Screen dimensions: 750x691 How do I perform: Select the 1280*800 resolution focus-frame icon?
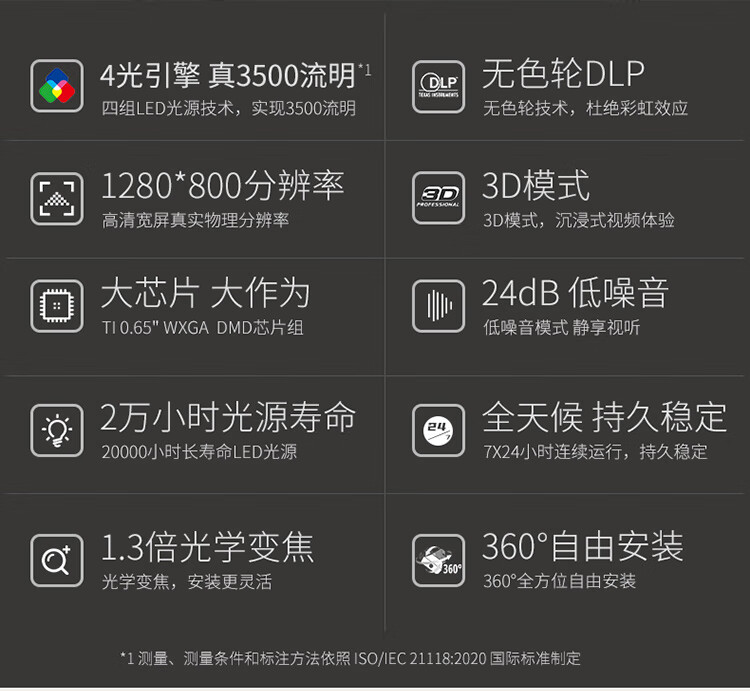(x=57, y=198)
